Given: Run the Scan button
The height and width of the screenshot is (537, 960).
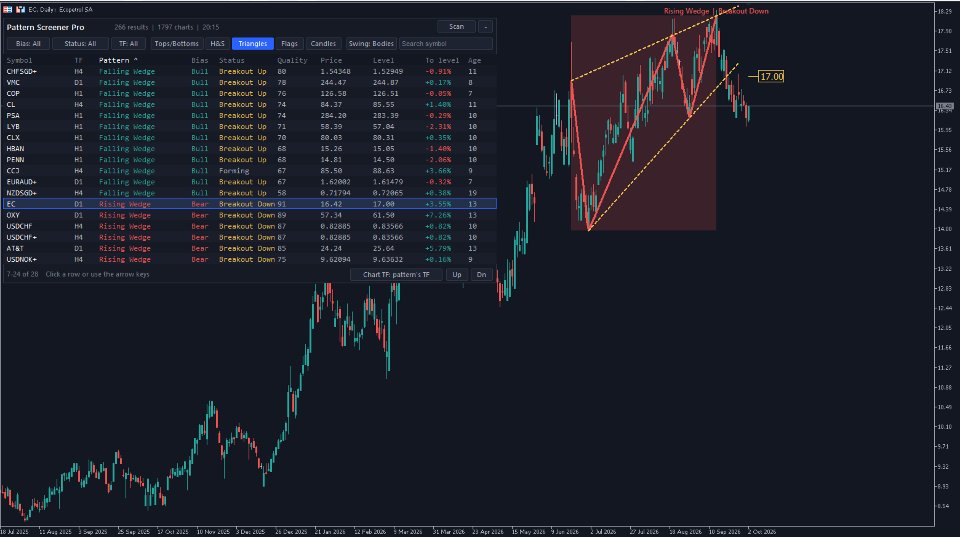Looking at the screenshot, I should [x=456, y=27].
